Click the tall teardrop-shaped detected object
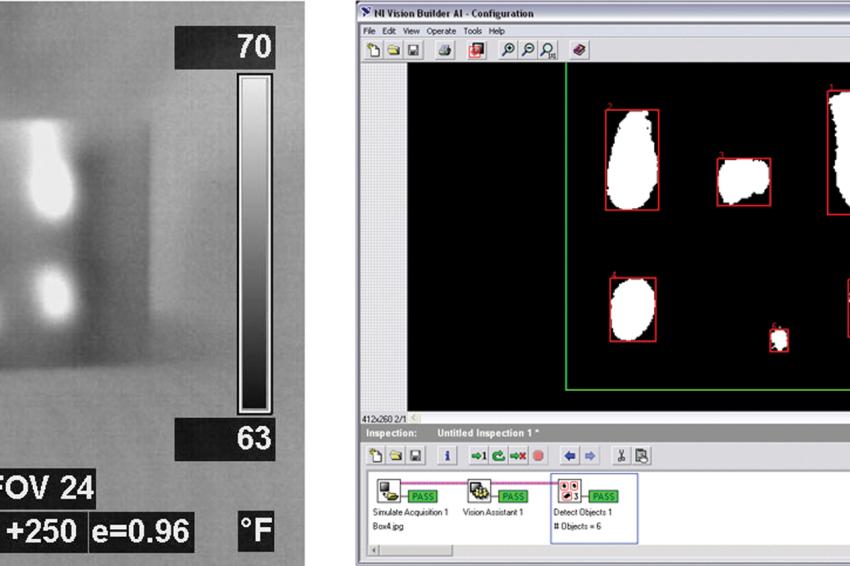Viewport: 850px width, 566px height. pos(632,160)
